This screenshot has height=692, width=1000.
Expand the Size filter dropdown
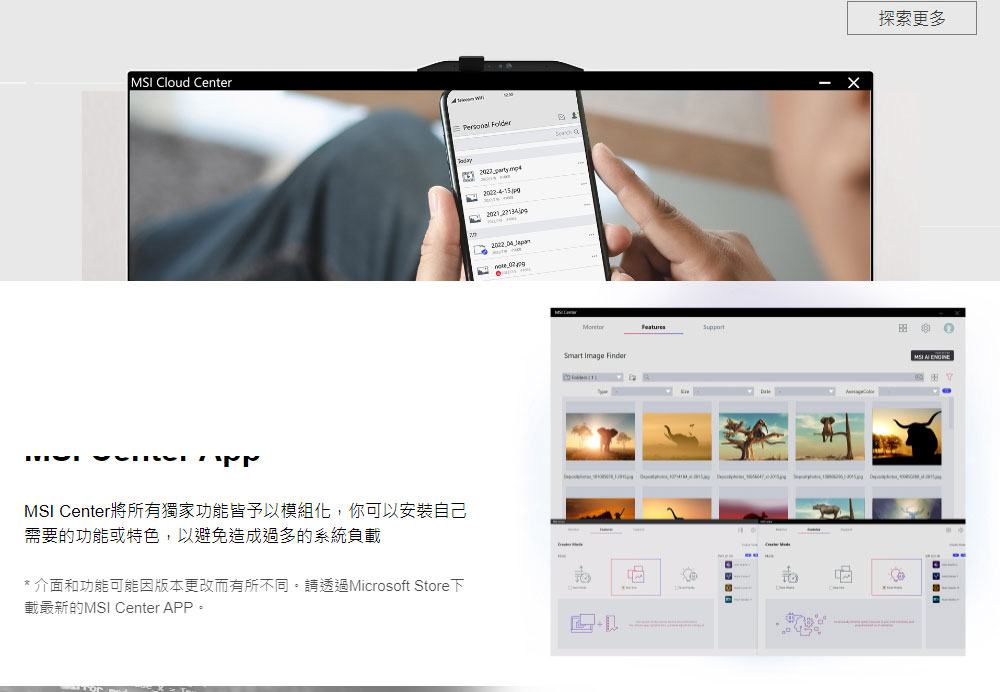[724, 391]
